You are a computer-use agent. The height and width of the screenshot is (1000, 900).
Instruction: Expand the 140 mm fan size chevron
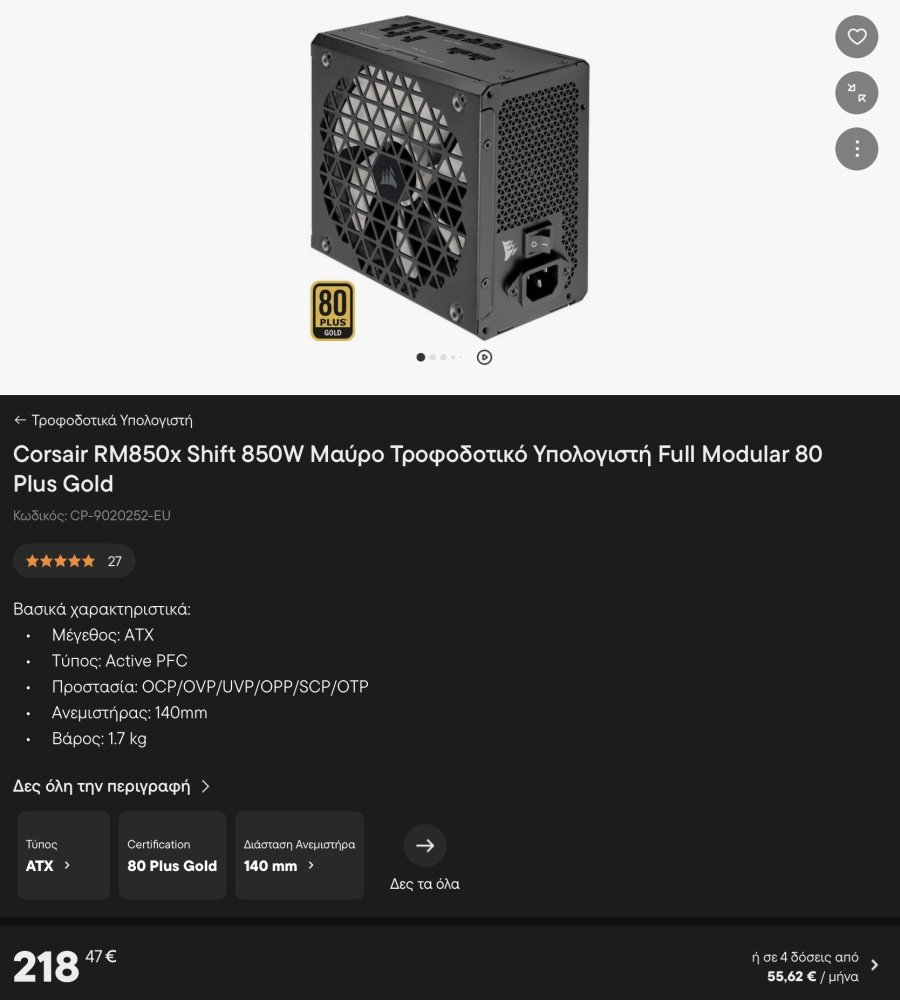click(x=311, y=865)
